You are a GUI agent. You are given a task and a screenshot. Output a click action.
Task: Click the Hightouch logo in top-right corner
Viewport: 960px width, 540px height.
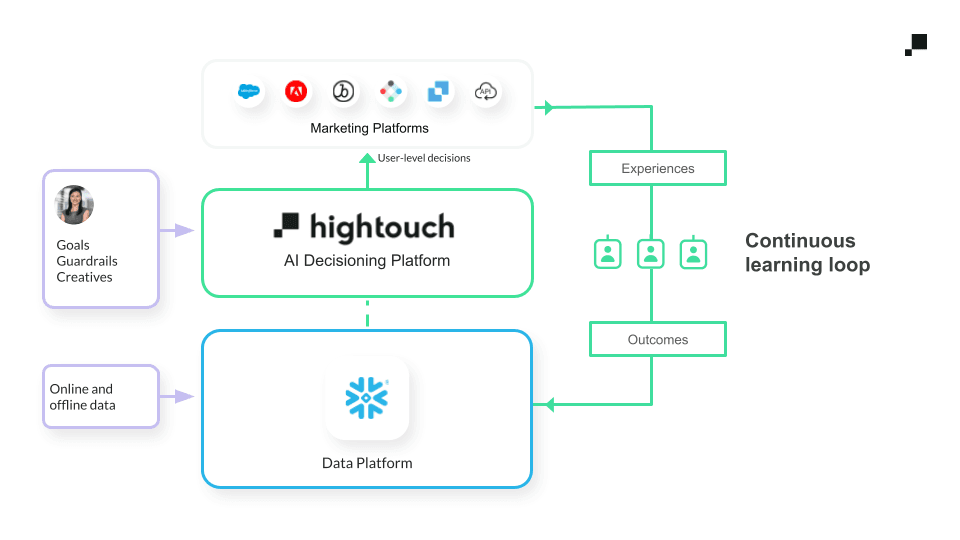coord(916,45)
